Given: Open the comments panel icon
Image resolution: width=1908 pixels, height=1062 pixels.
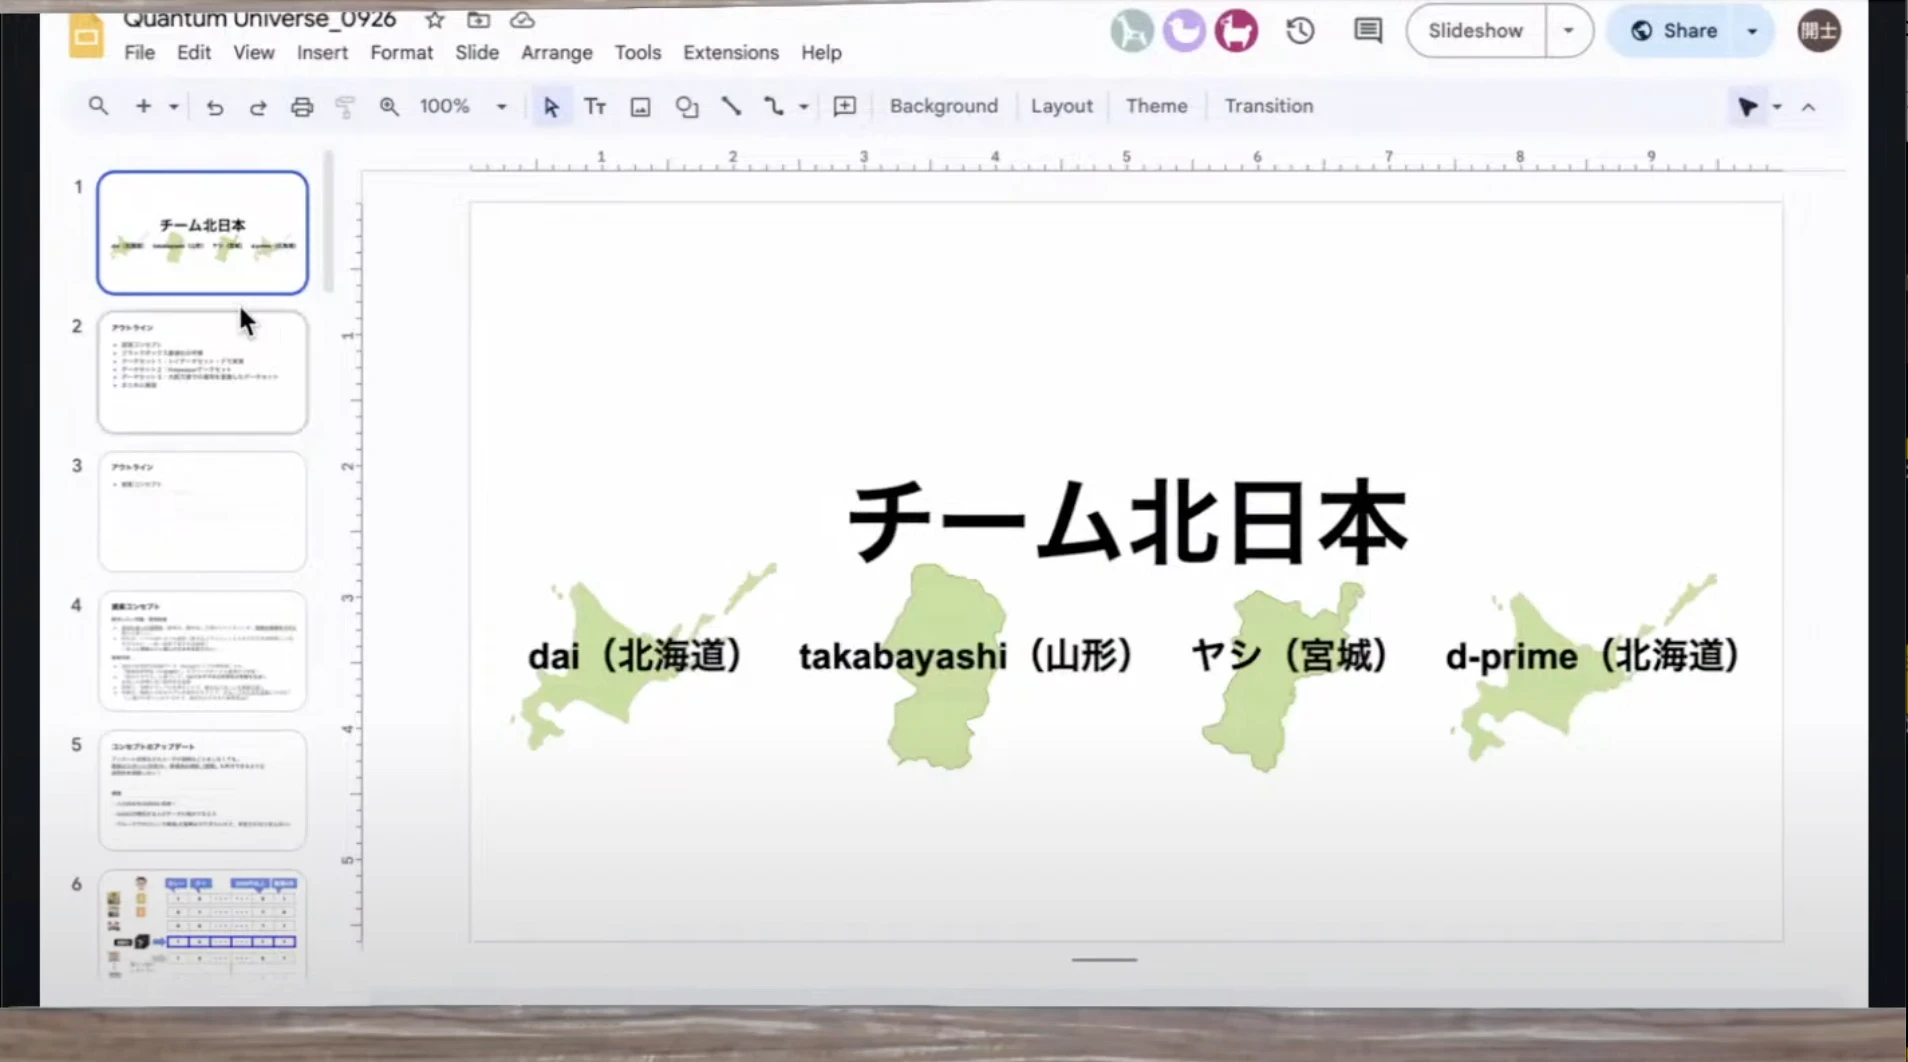Looking at the screenshot, I should click(x=1366, y=30).
